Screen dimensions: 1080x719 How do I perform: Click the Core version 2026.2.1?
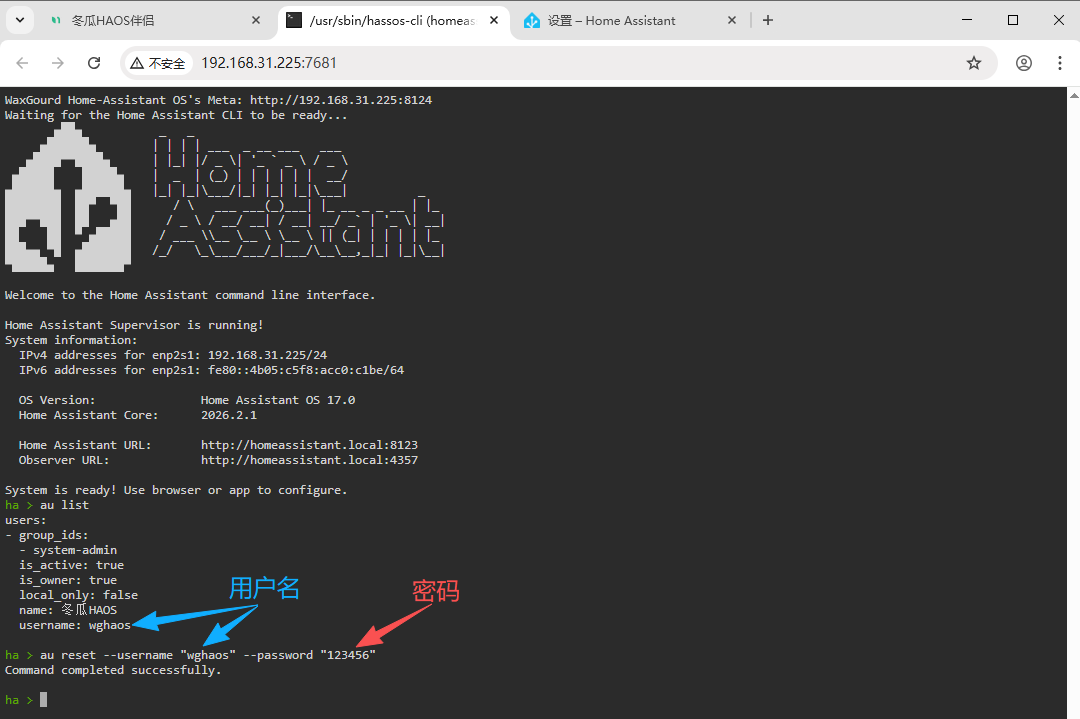pos(229,415)
